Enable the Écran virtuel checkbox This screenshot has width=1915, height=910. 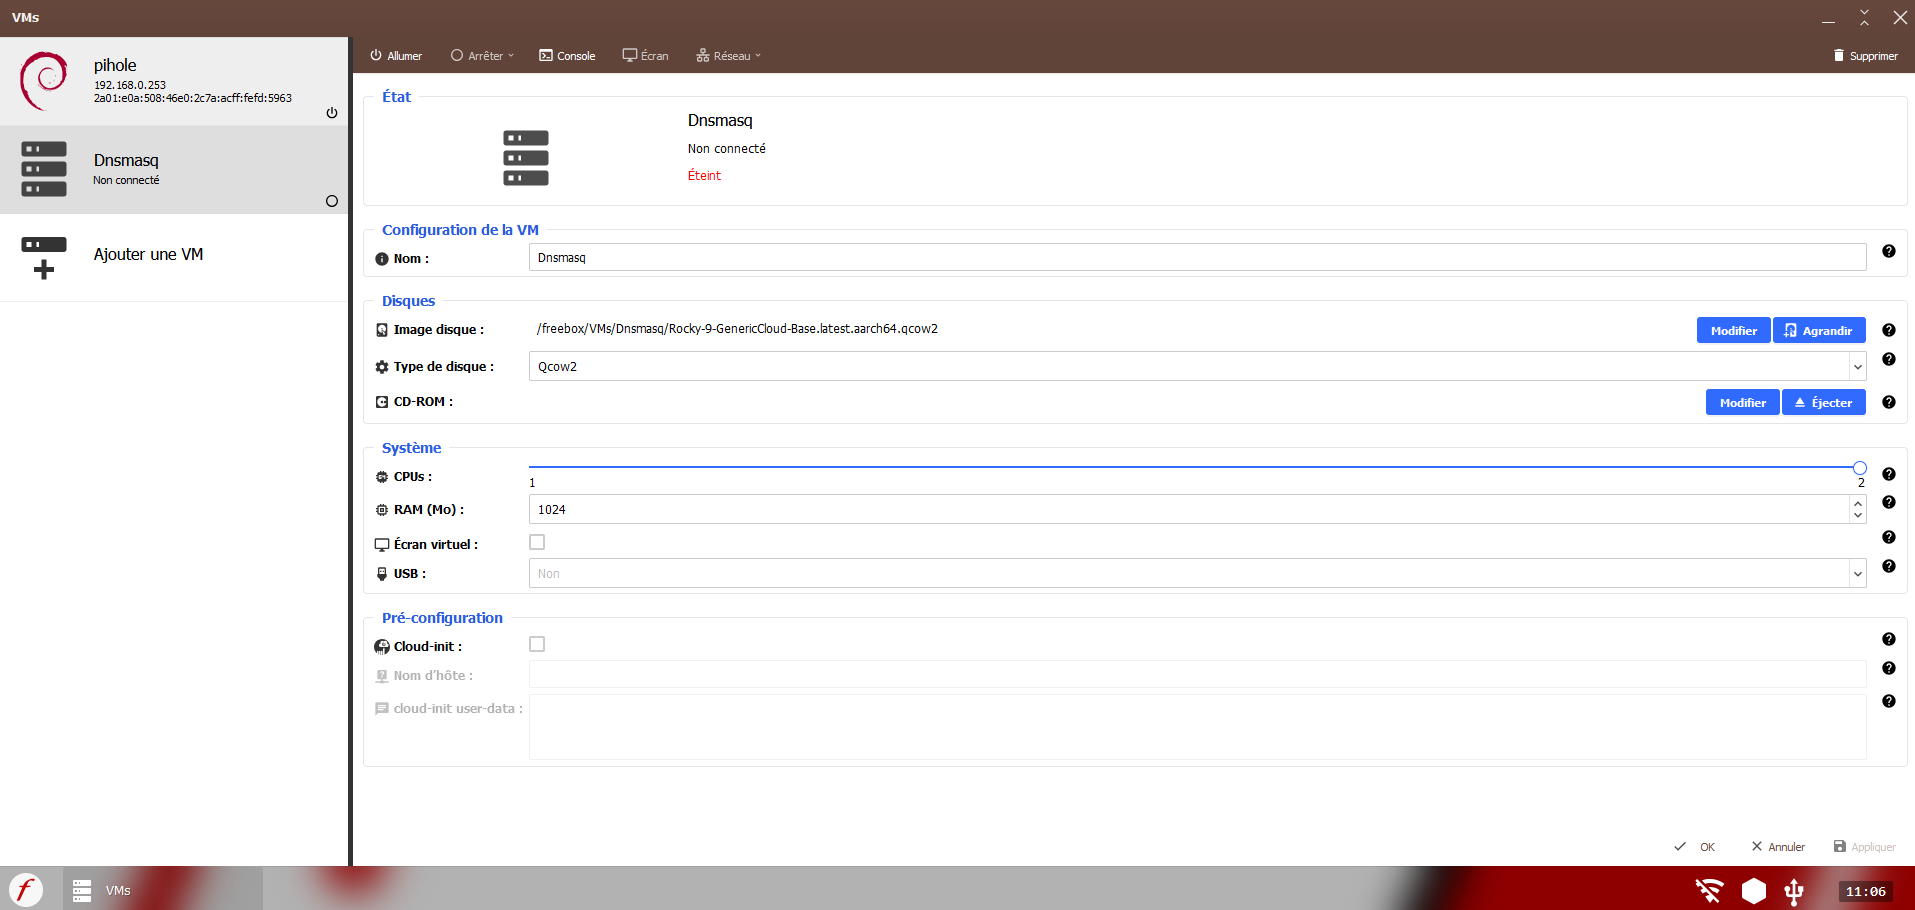(x=537, y=541)
